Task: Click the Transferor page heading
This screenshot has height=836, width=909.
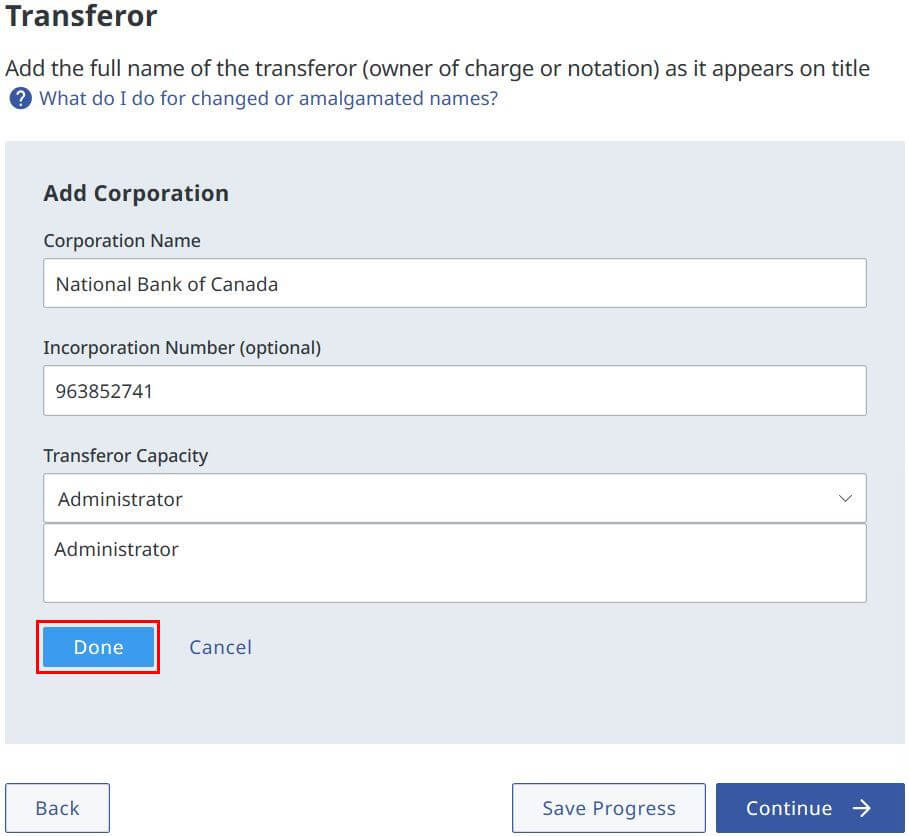Action: coord(81,16)
